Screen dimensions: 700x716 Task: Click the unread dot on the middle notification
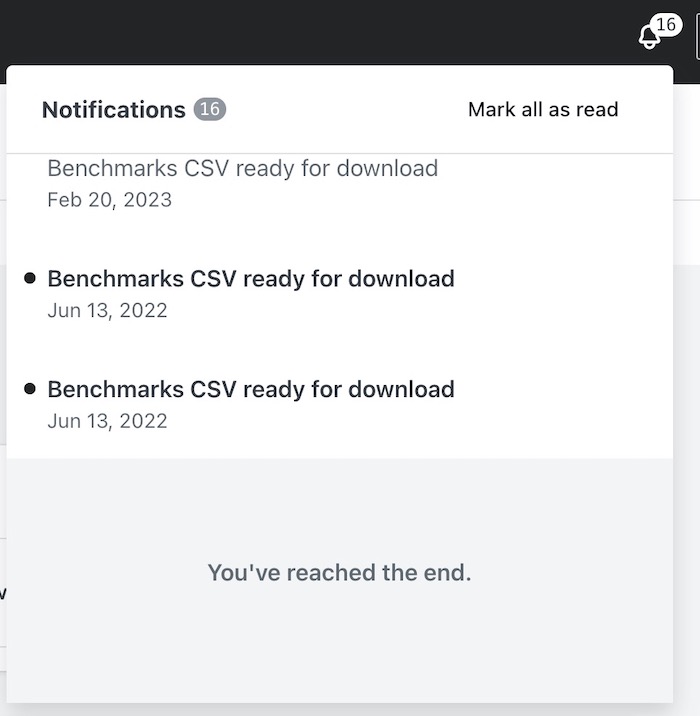click(30, 279)
